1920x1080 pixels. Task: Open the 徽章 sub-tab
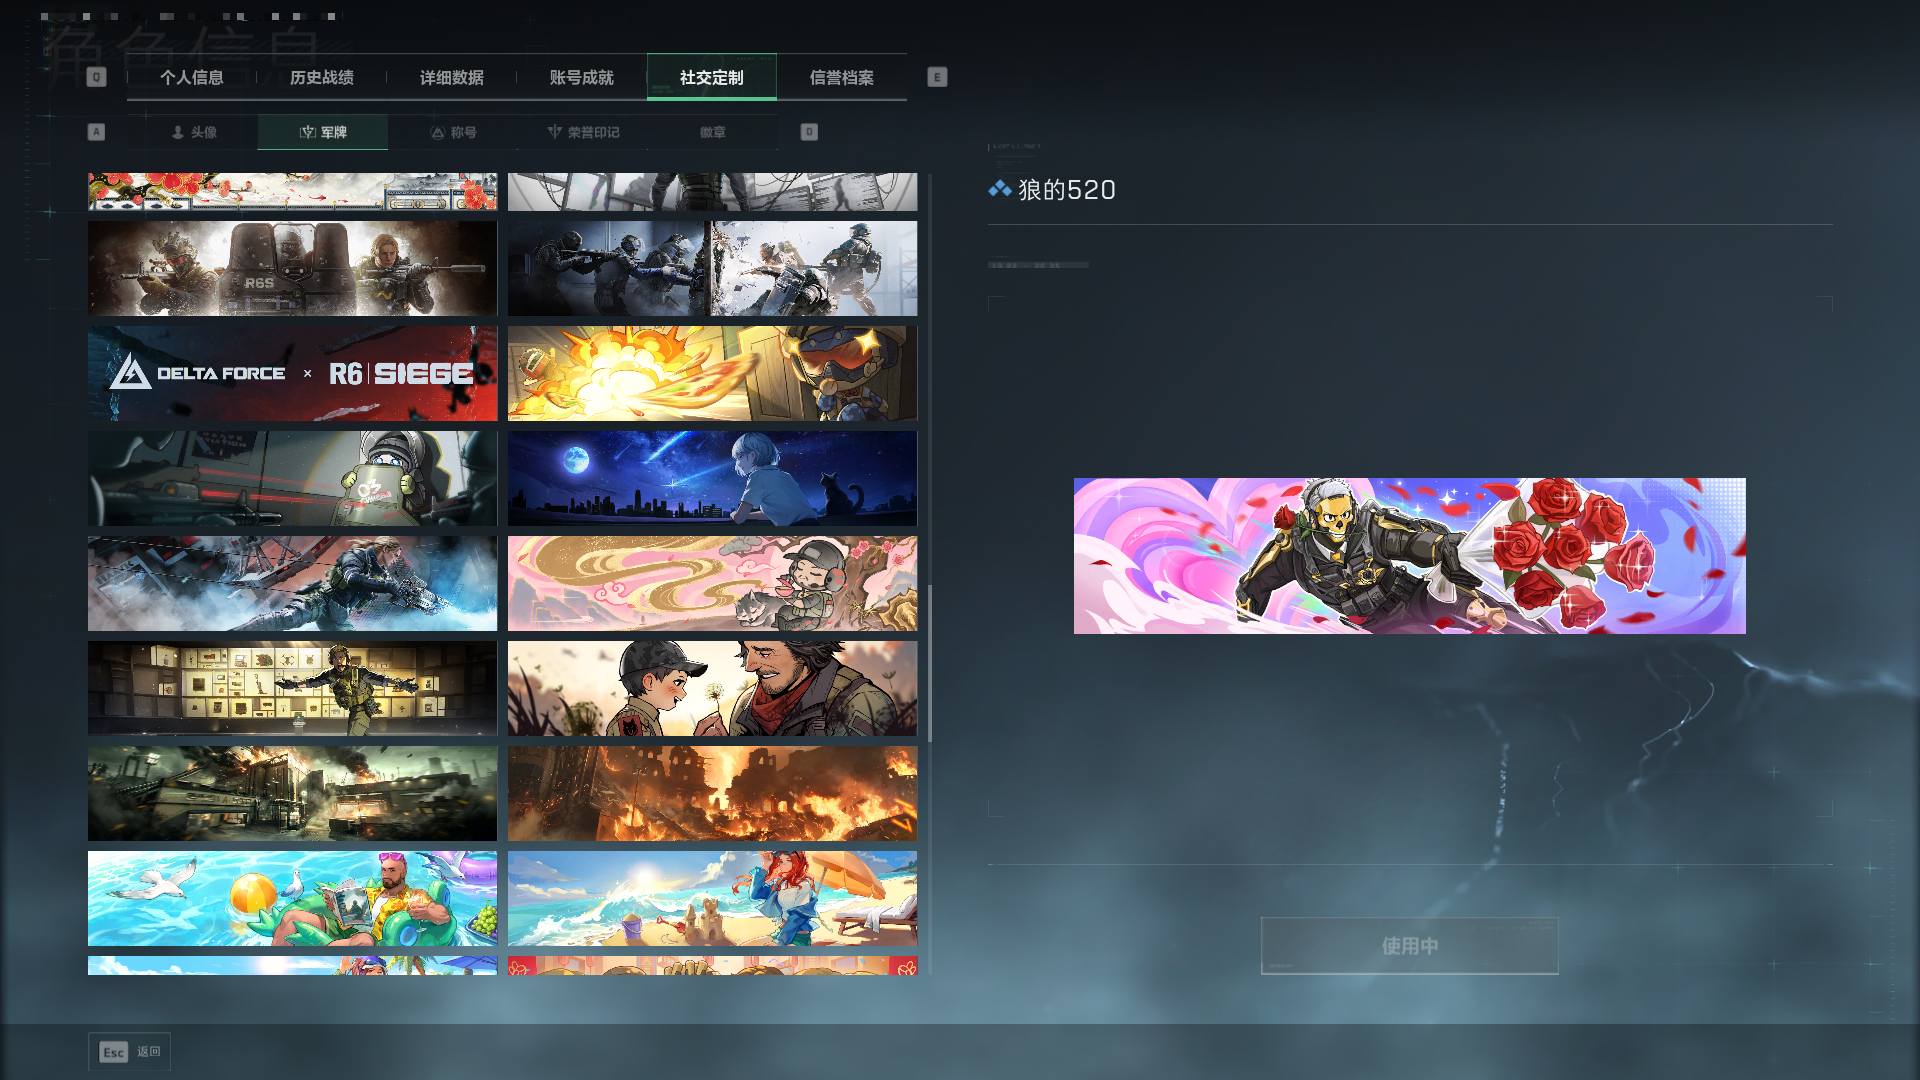coord(712,132)
